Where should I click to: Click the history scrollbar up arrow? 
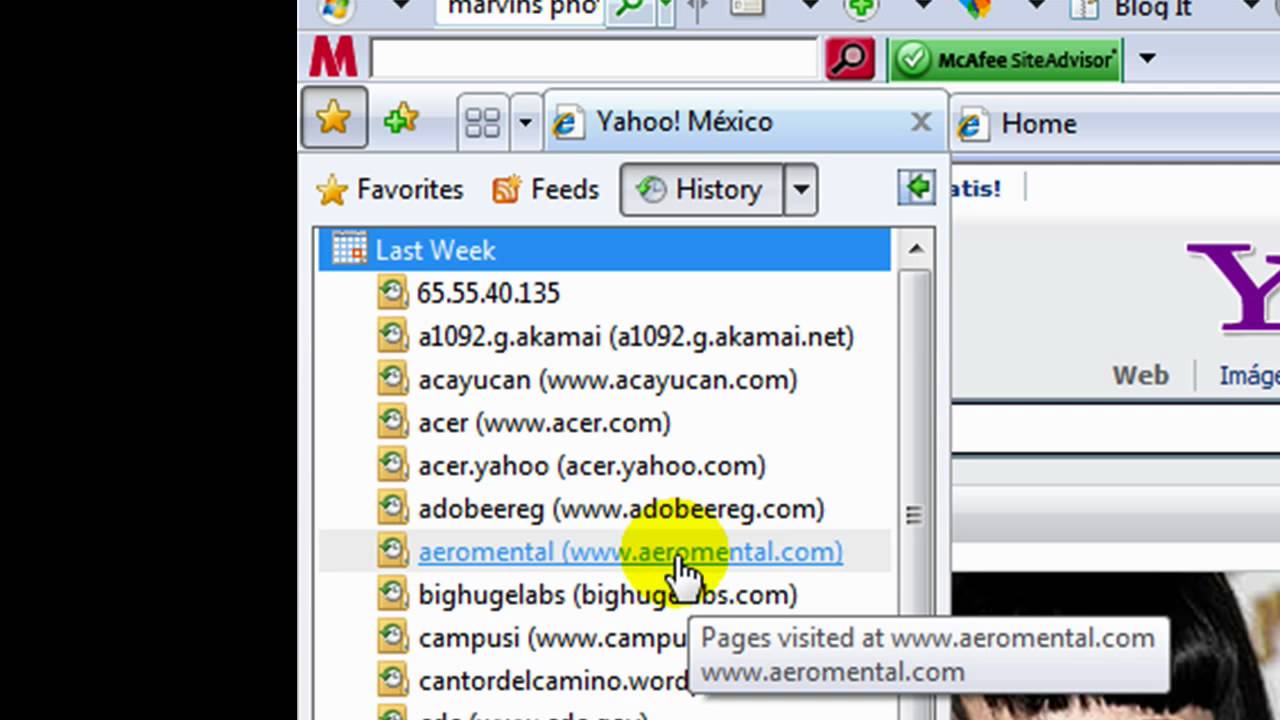point(917,248)
